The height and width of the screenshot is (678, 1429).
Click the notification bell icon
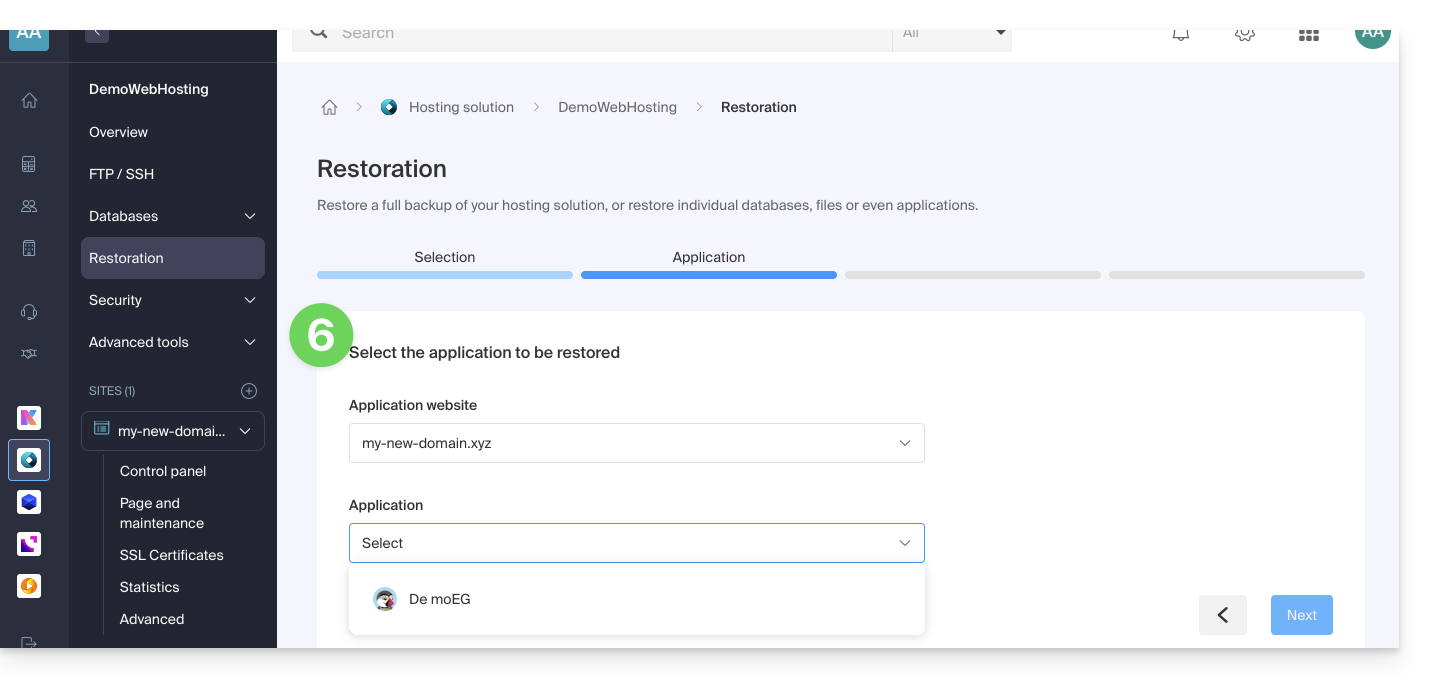[1181, 35]
